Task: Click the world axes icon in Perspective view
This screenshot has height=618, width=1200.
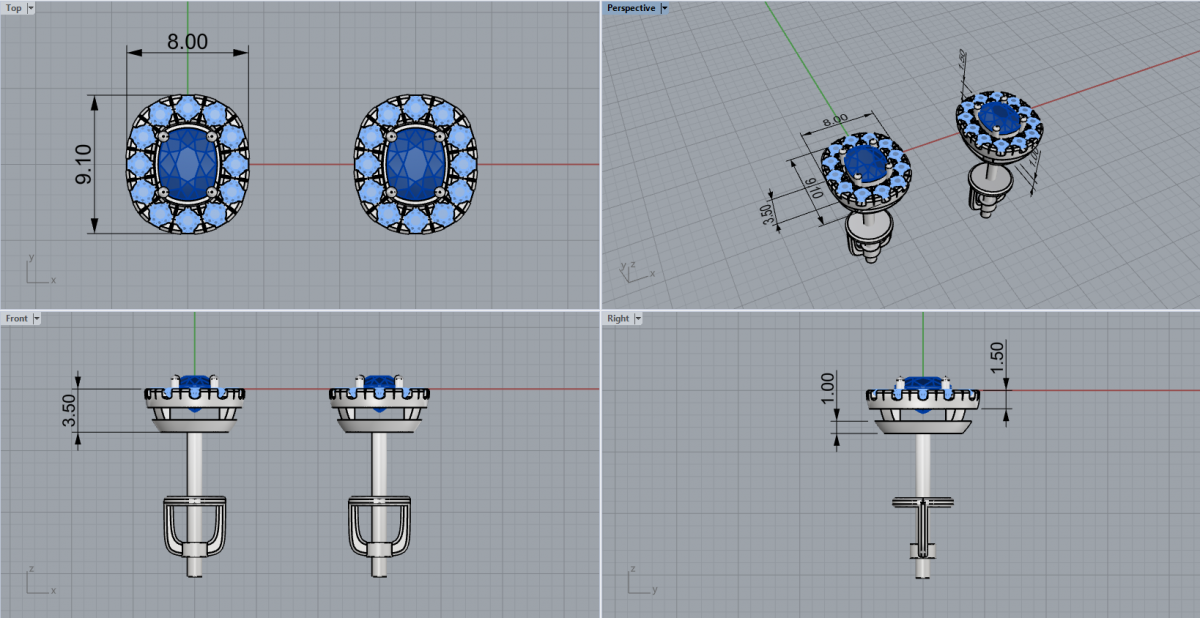Action: pos(636,270)
